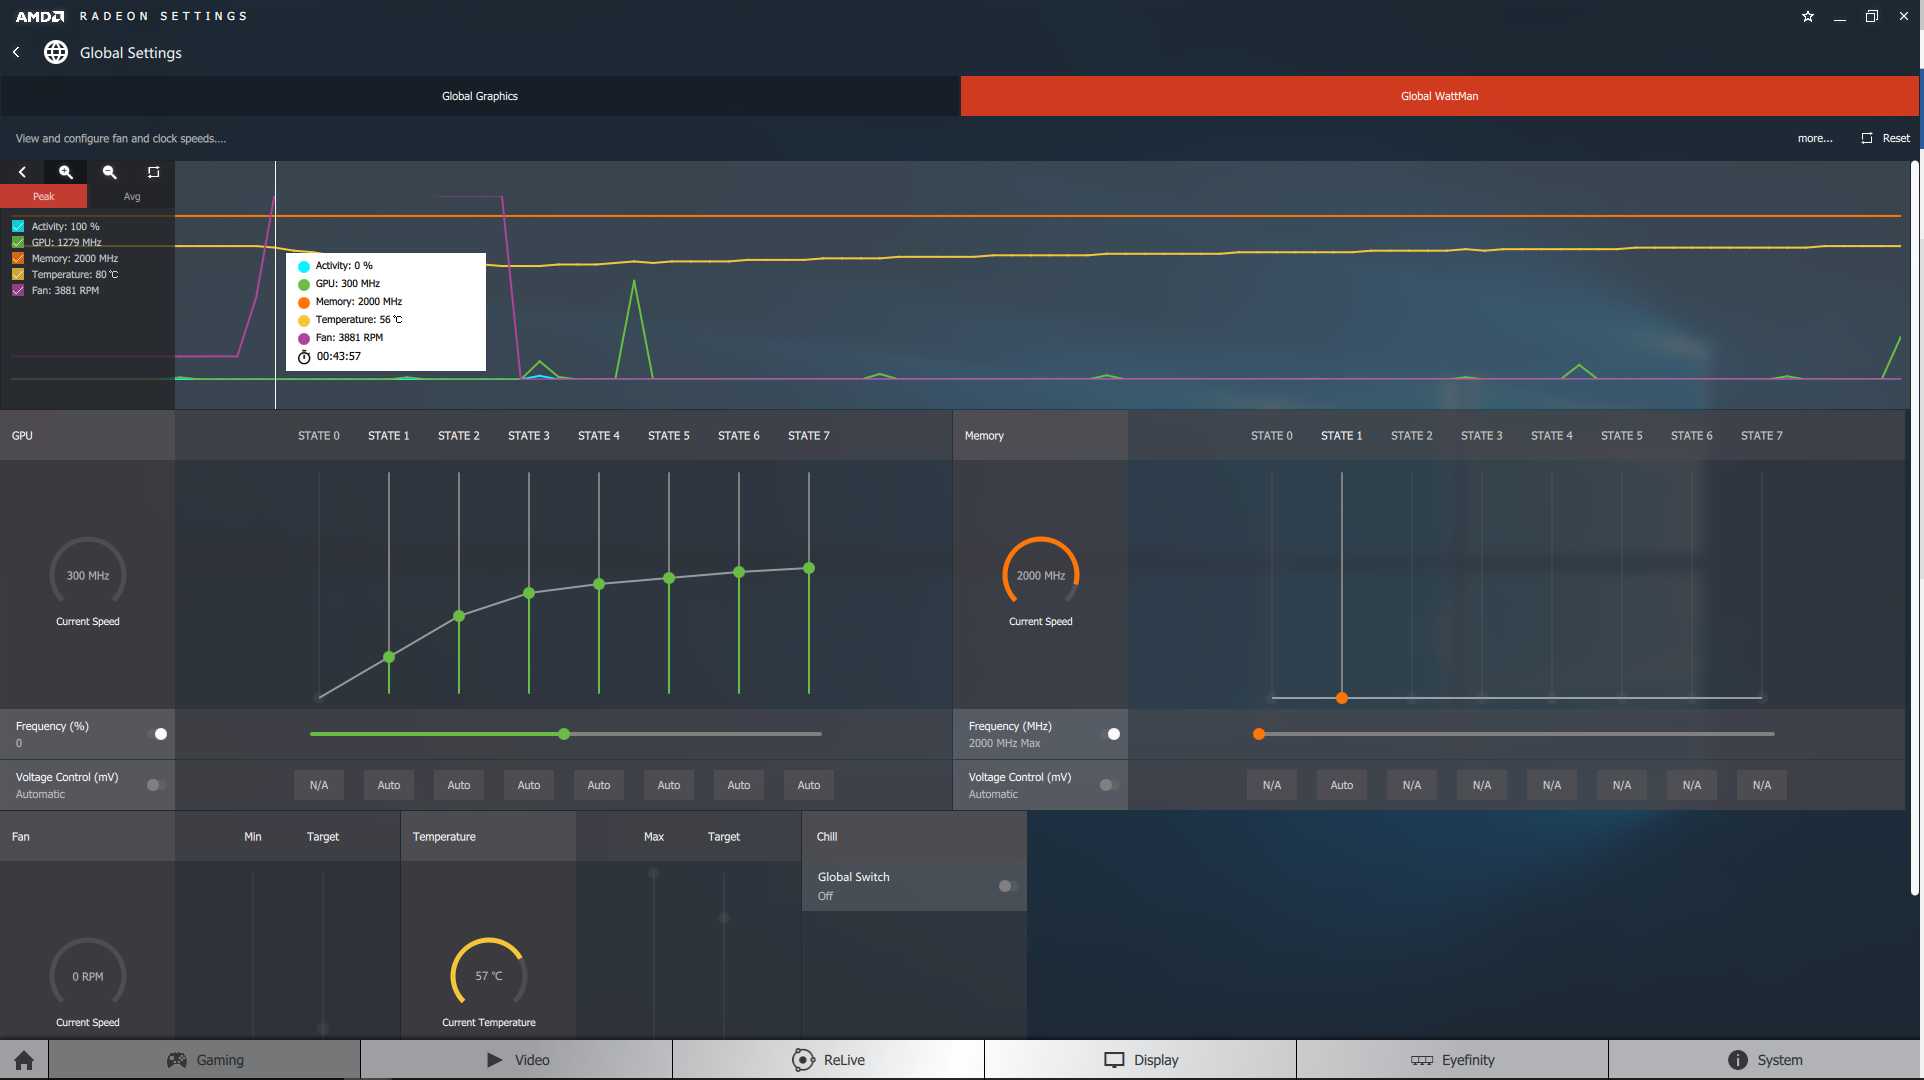Toggle GPU Voltage Control to manual
This screenshot has width=1924, height=1080.
(156, 785)
